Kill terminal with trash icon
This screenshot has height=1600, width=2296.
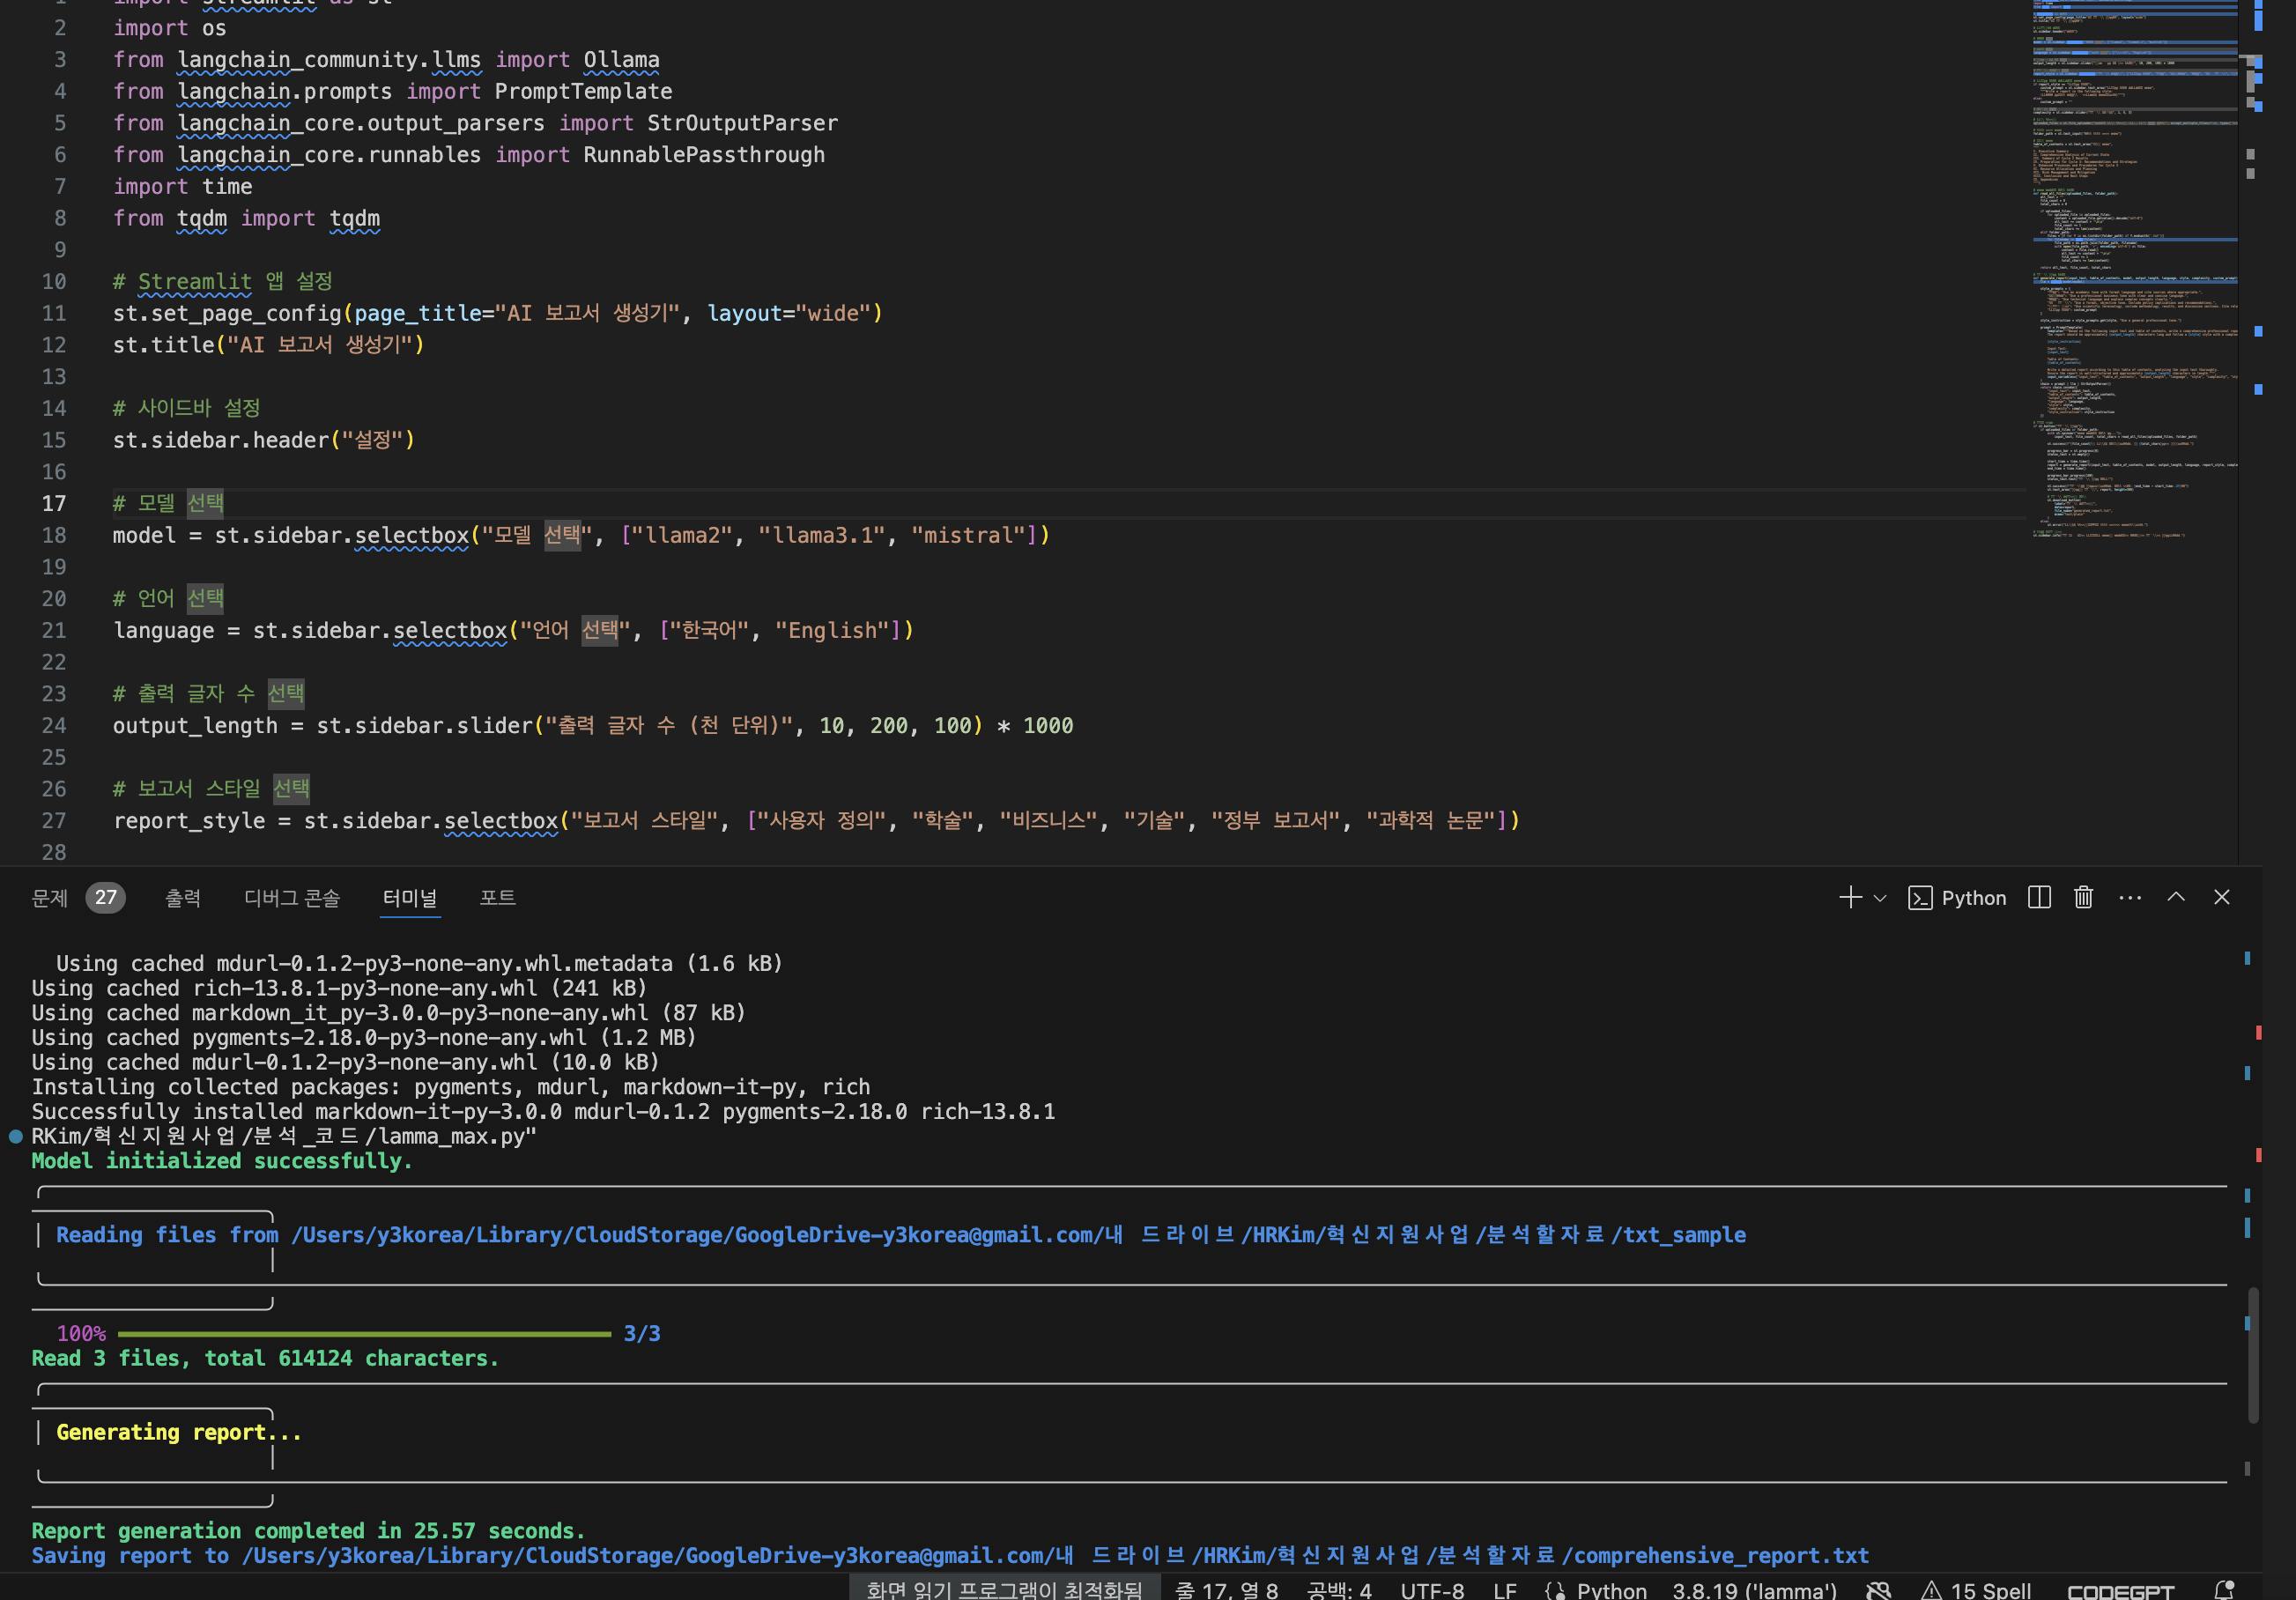2083,897
